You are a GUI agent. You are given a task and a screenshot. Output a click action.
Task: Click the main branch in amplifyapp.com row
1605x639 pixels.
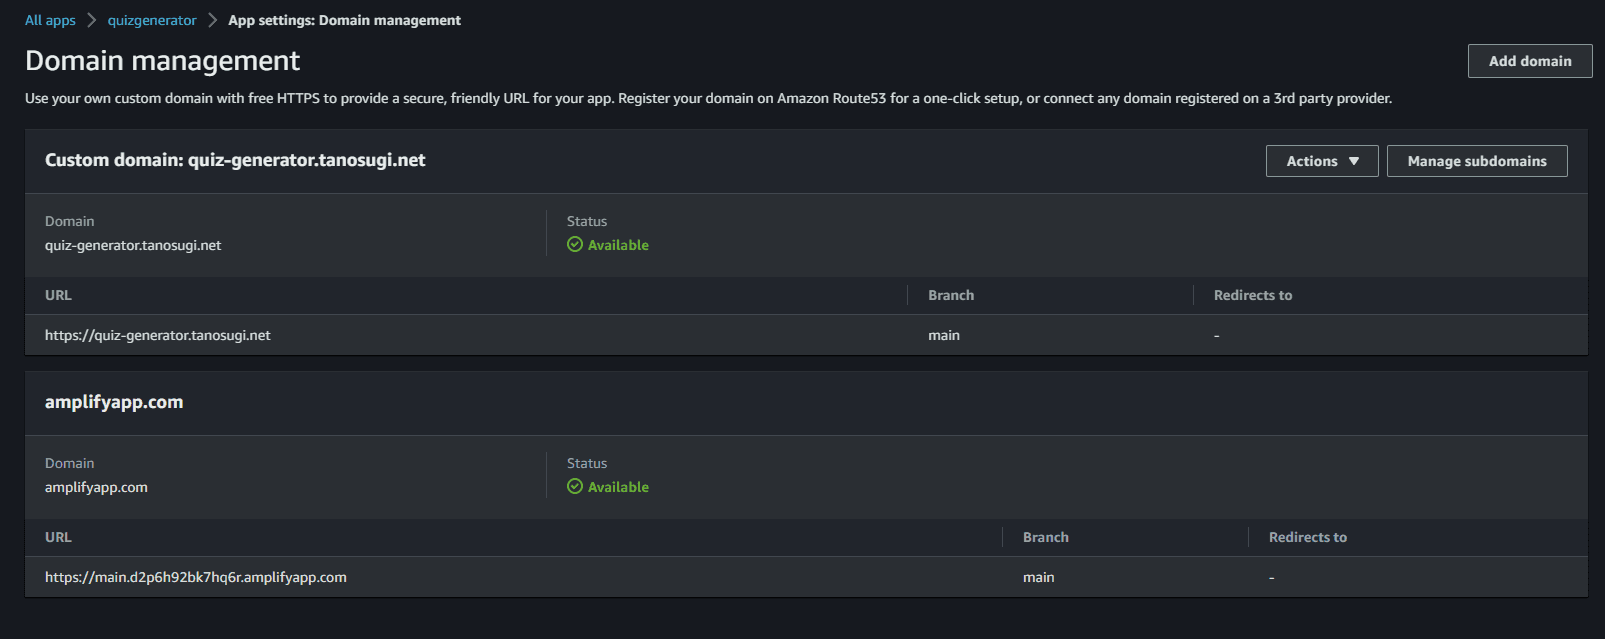[x=1038, y=578]
